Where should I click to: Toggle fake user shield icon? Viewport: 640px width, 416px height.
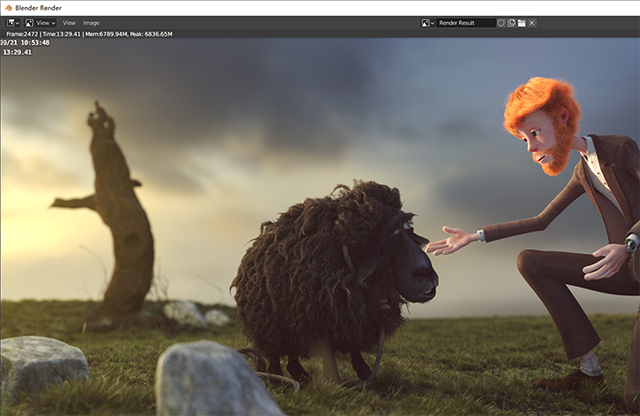[501, 23]
